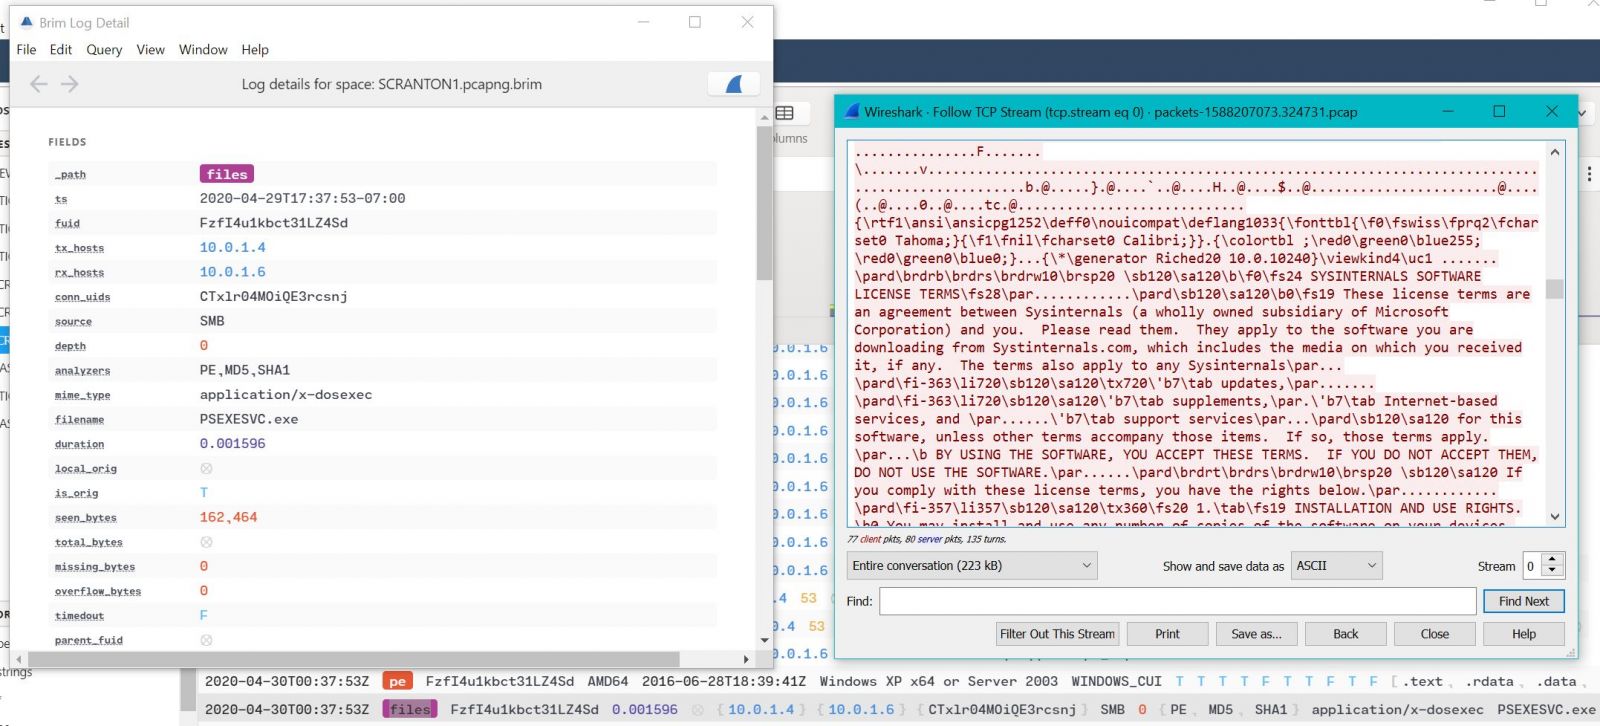Open the File menu in Brim Log Detail
1600x726 pixels.
pyautogui.click(x=26, y=49)
